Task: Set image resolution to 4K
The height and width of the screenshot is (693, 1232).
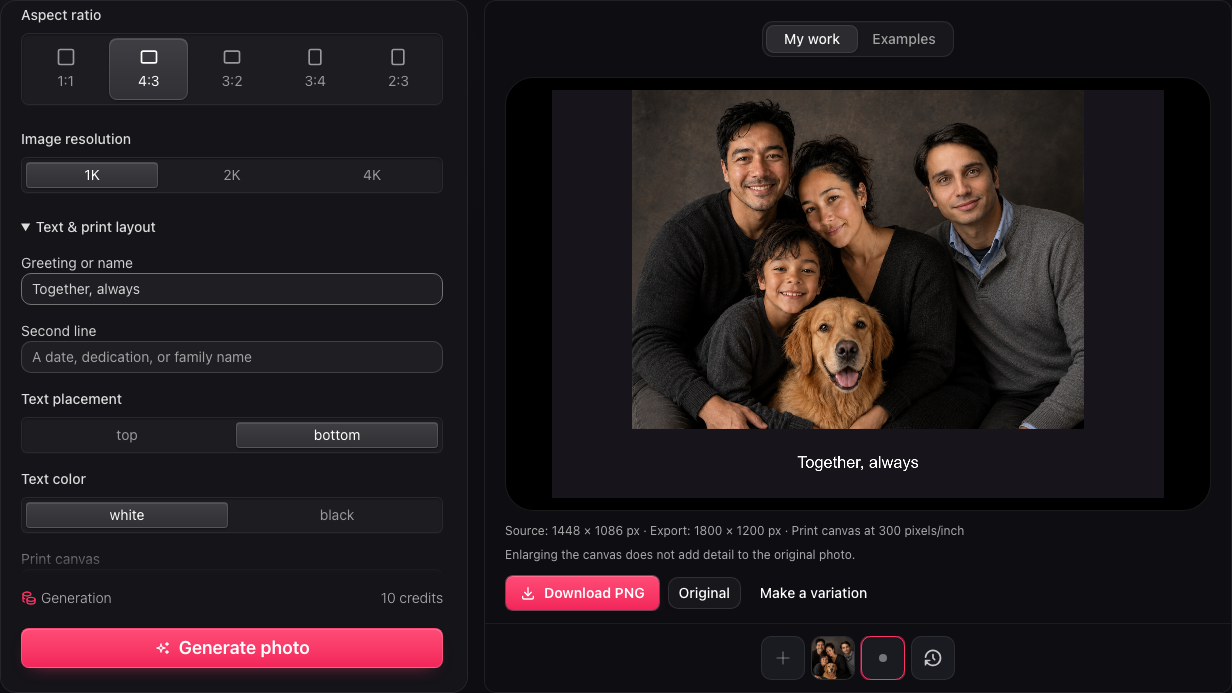Action: (x=372, y=175)
